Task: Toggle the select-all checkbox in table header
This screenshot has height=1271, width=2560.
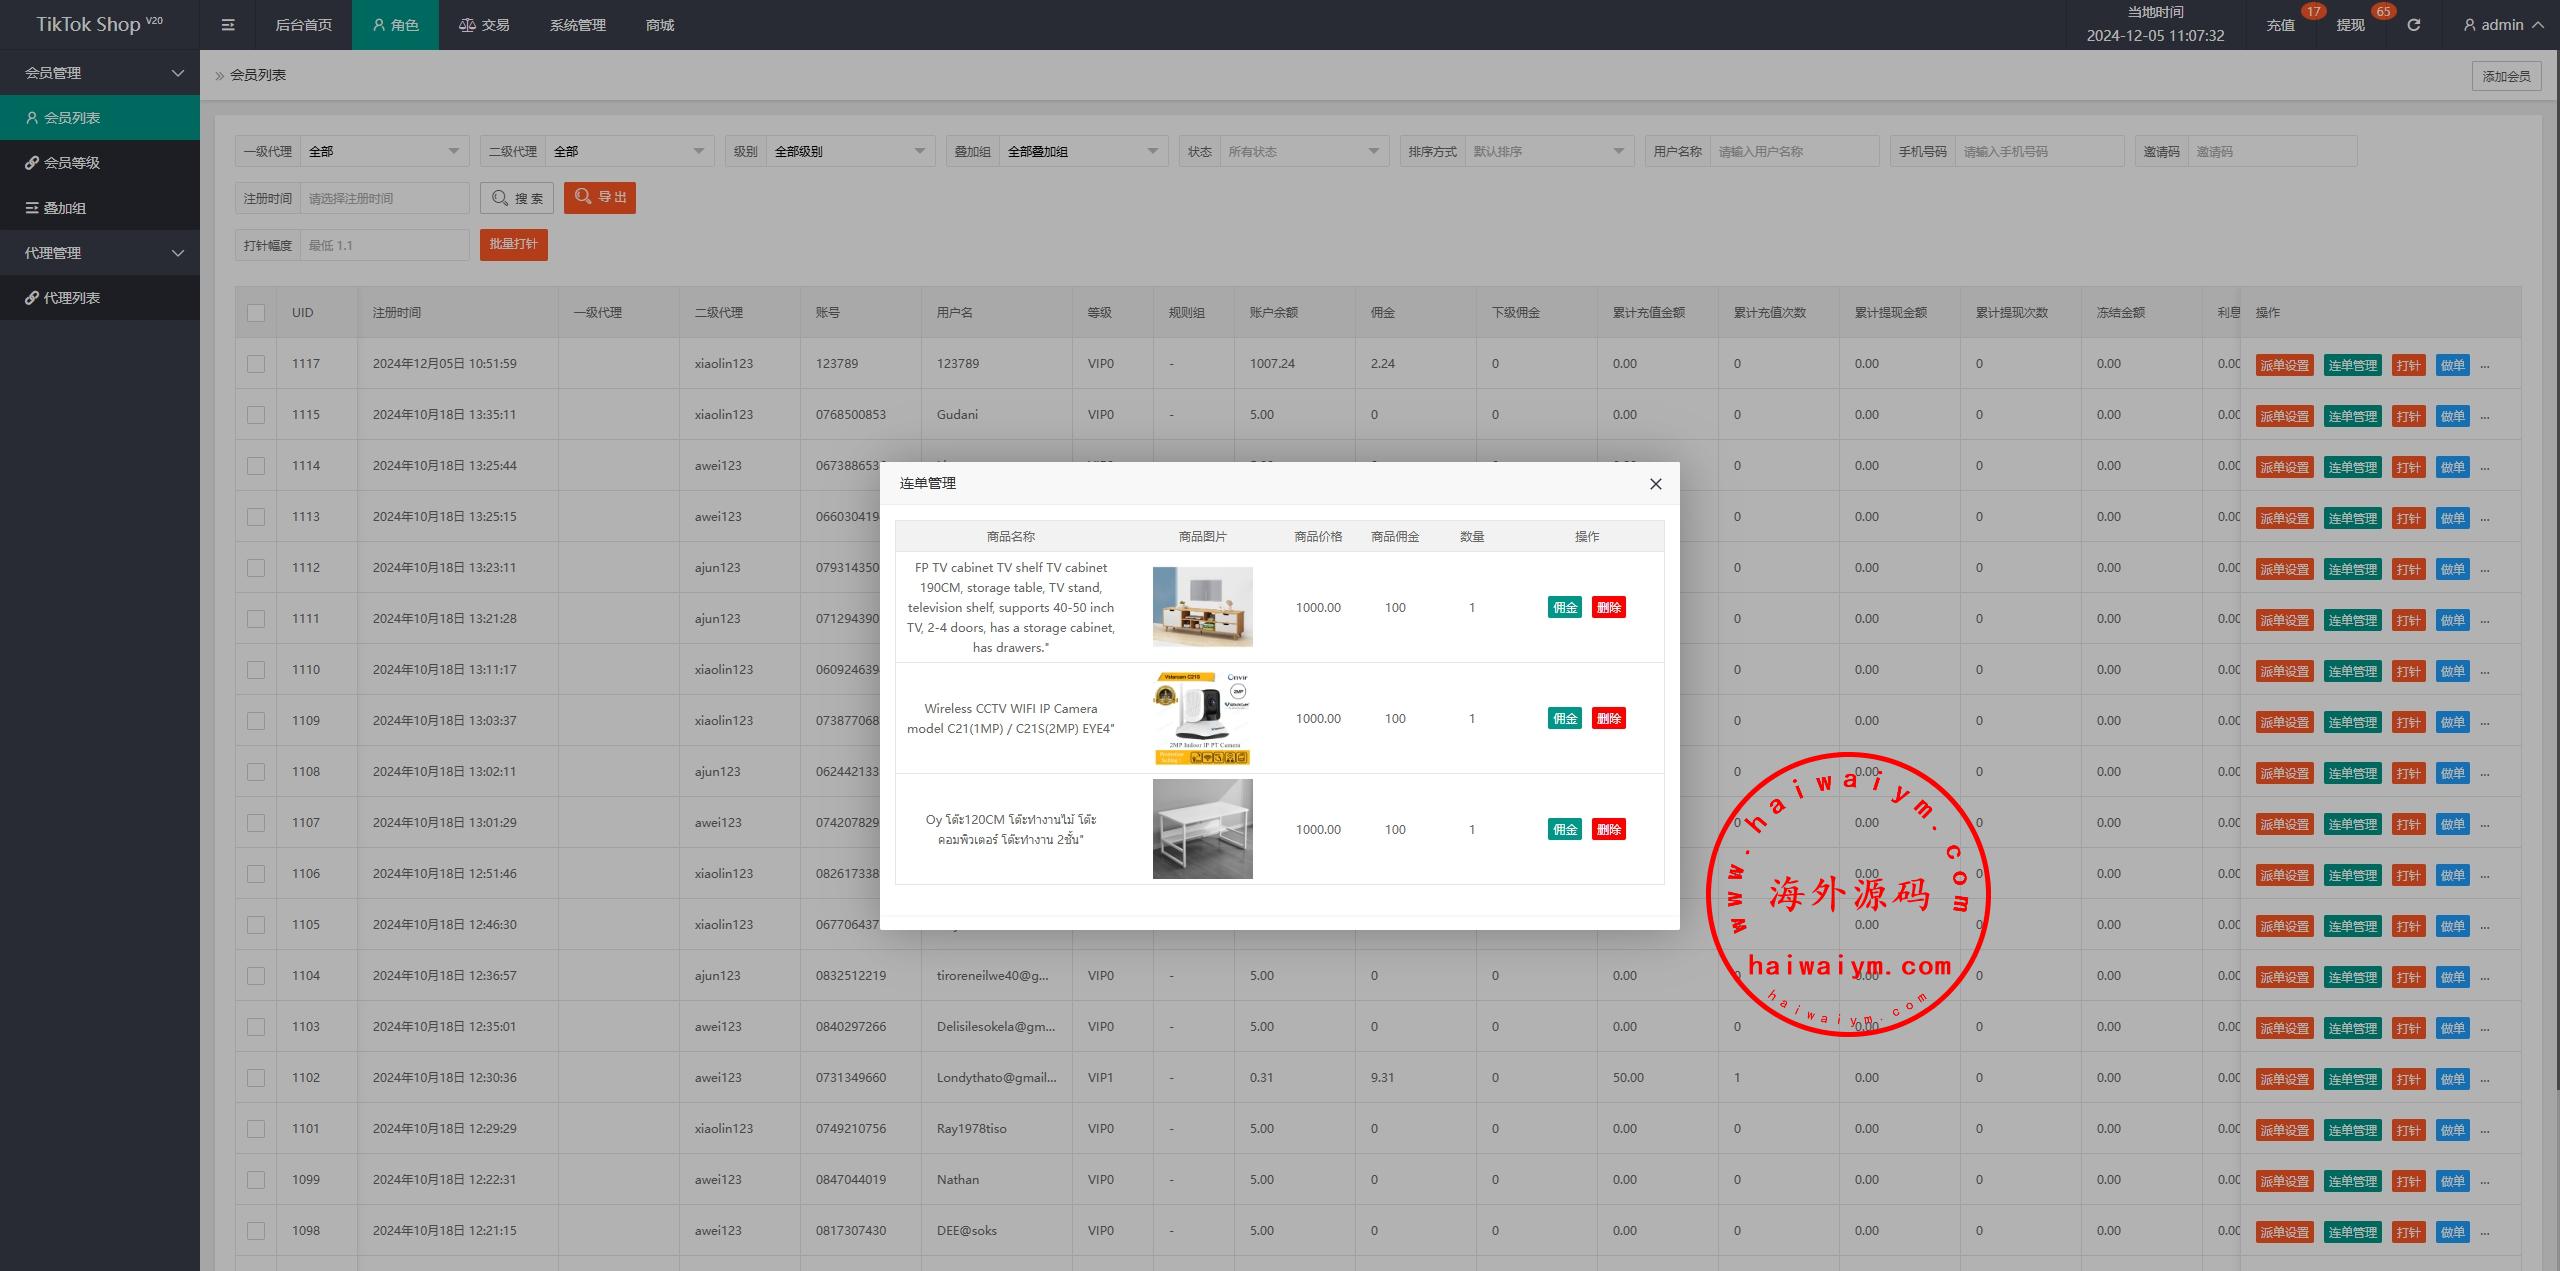Action: pyautogui.click(x=256, y=313)
